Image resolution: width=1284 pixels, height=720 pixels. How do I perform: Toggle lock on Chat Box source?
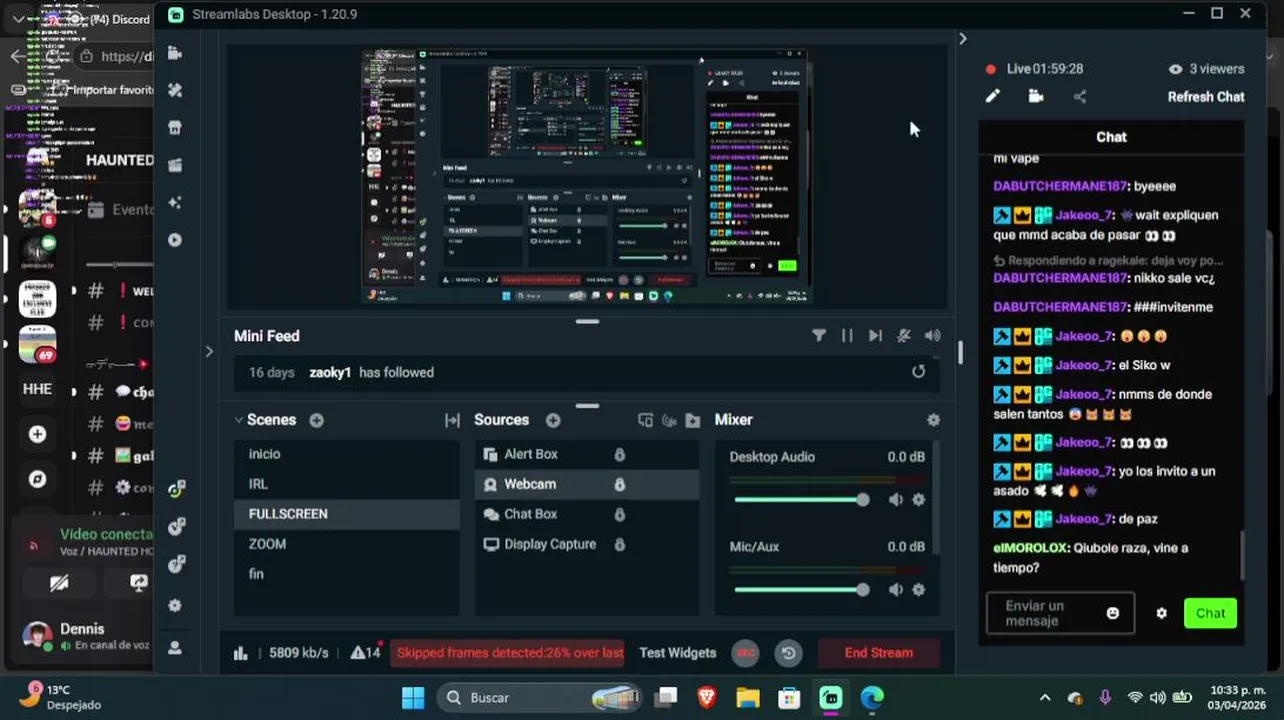coord(619,514)
